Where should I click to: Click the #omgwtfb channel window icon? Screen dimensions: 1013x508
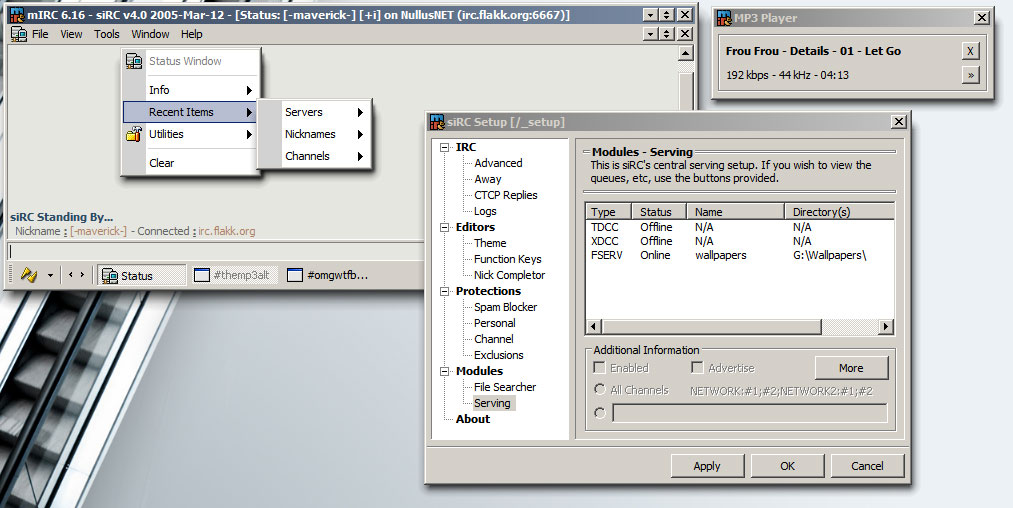click(295, 275)
